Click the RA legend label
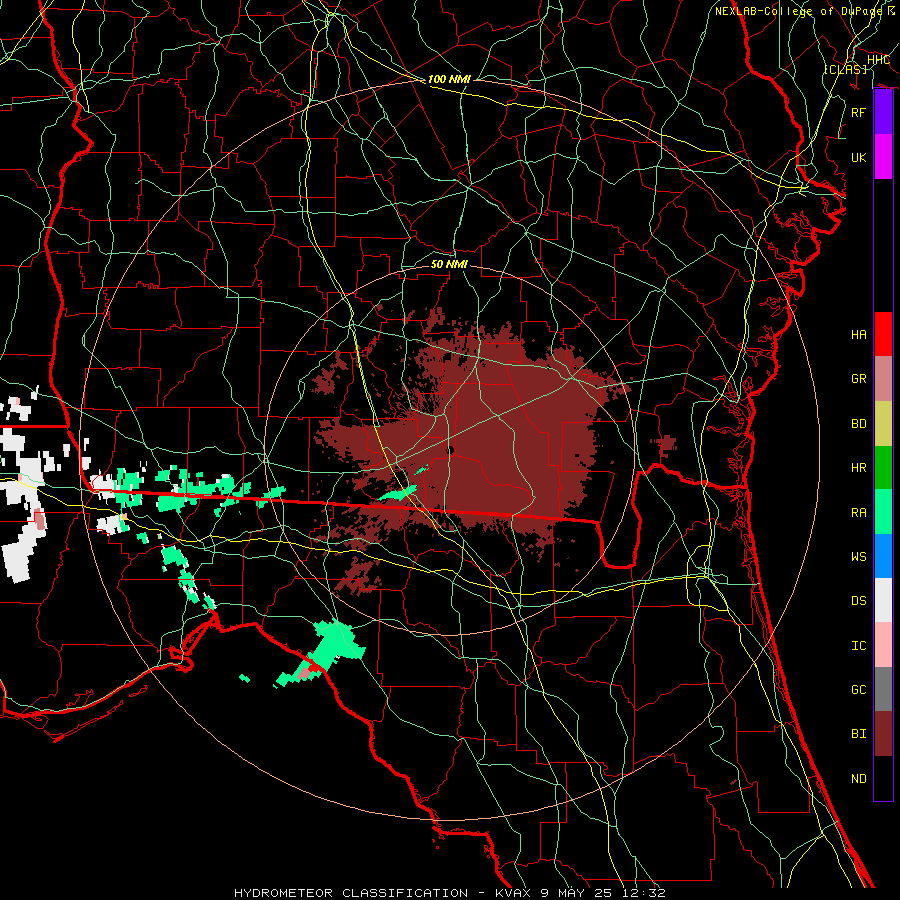Image resolution: width=900 pixels, height=900 pixels. [859, 513]
